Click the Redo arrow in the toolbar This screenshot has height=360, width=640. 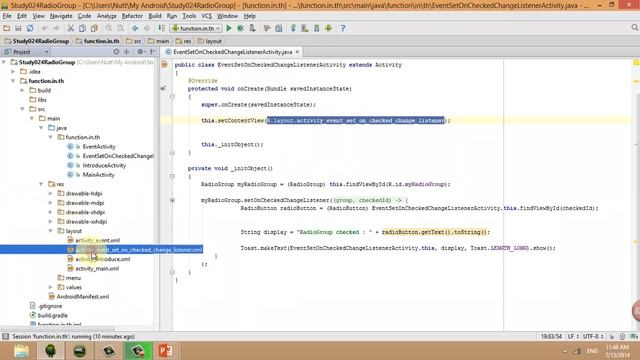(x=56, y=28)
